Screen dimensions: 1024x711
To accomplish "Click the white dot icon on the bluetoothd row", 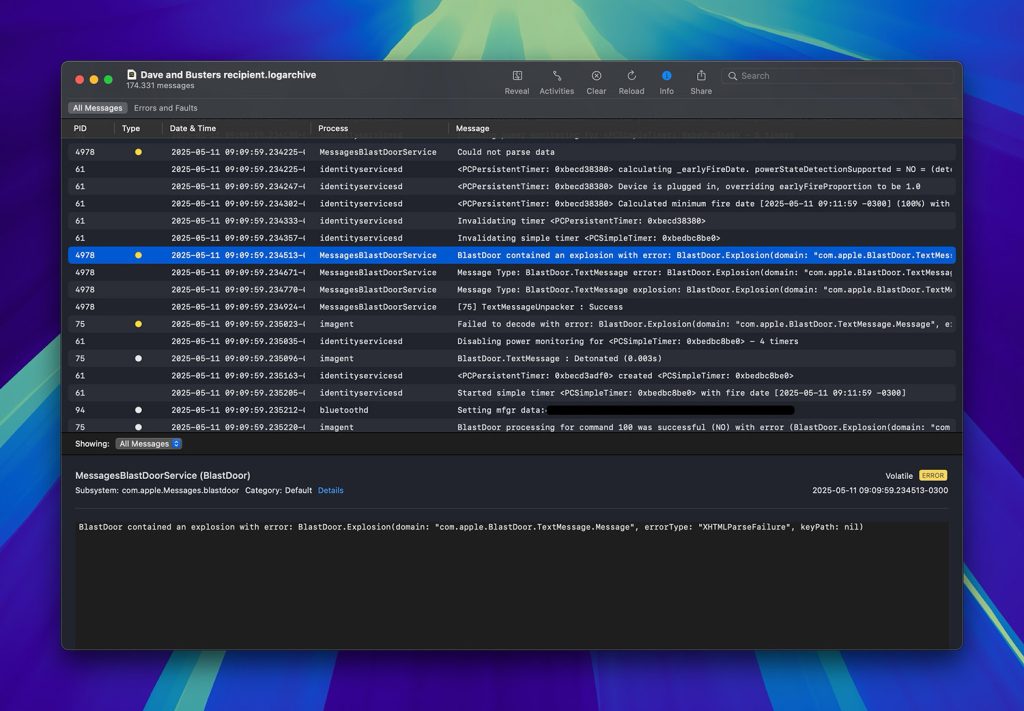I will [138, 409].
